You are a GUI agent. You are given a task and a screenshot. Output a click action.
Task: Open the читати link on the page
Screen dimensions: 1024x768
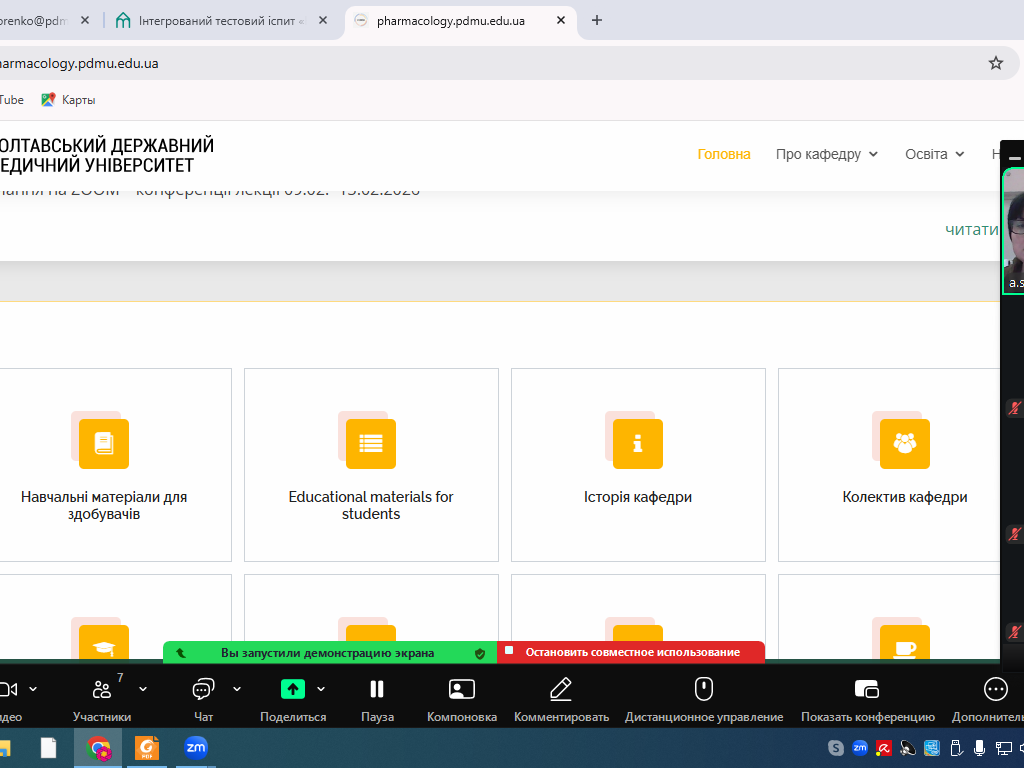tap(972, 230)
